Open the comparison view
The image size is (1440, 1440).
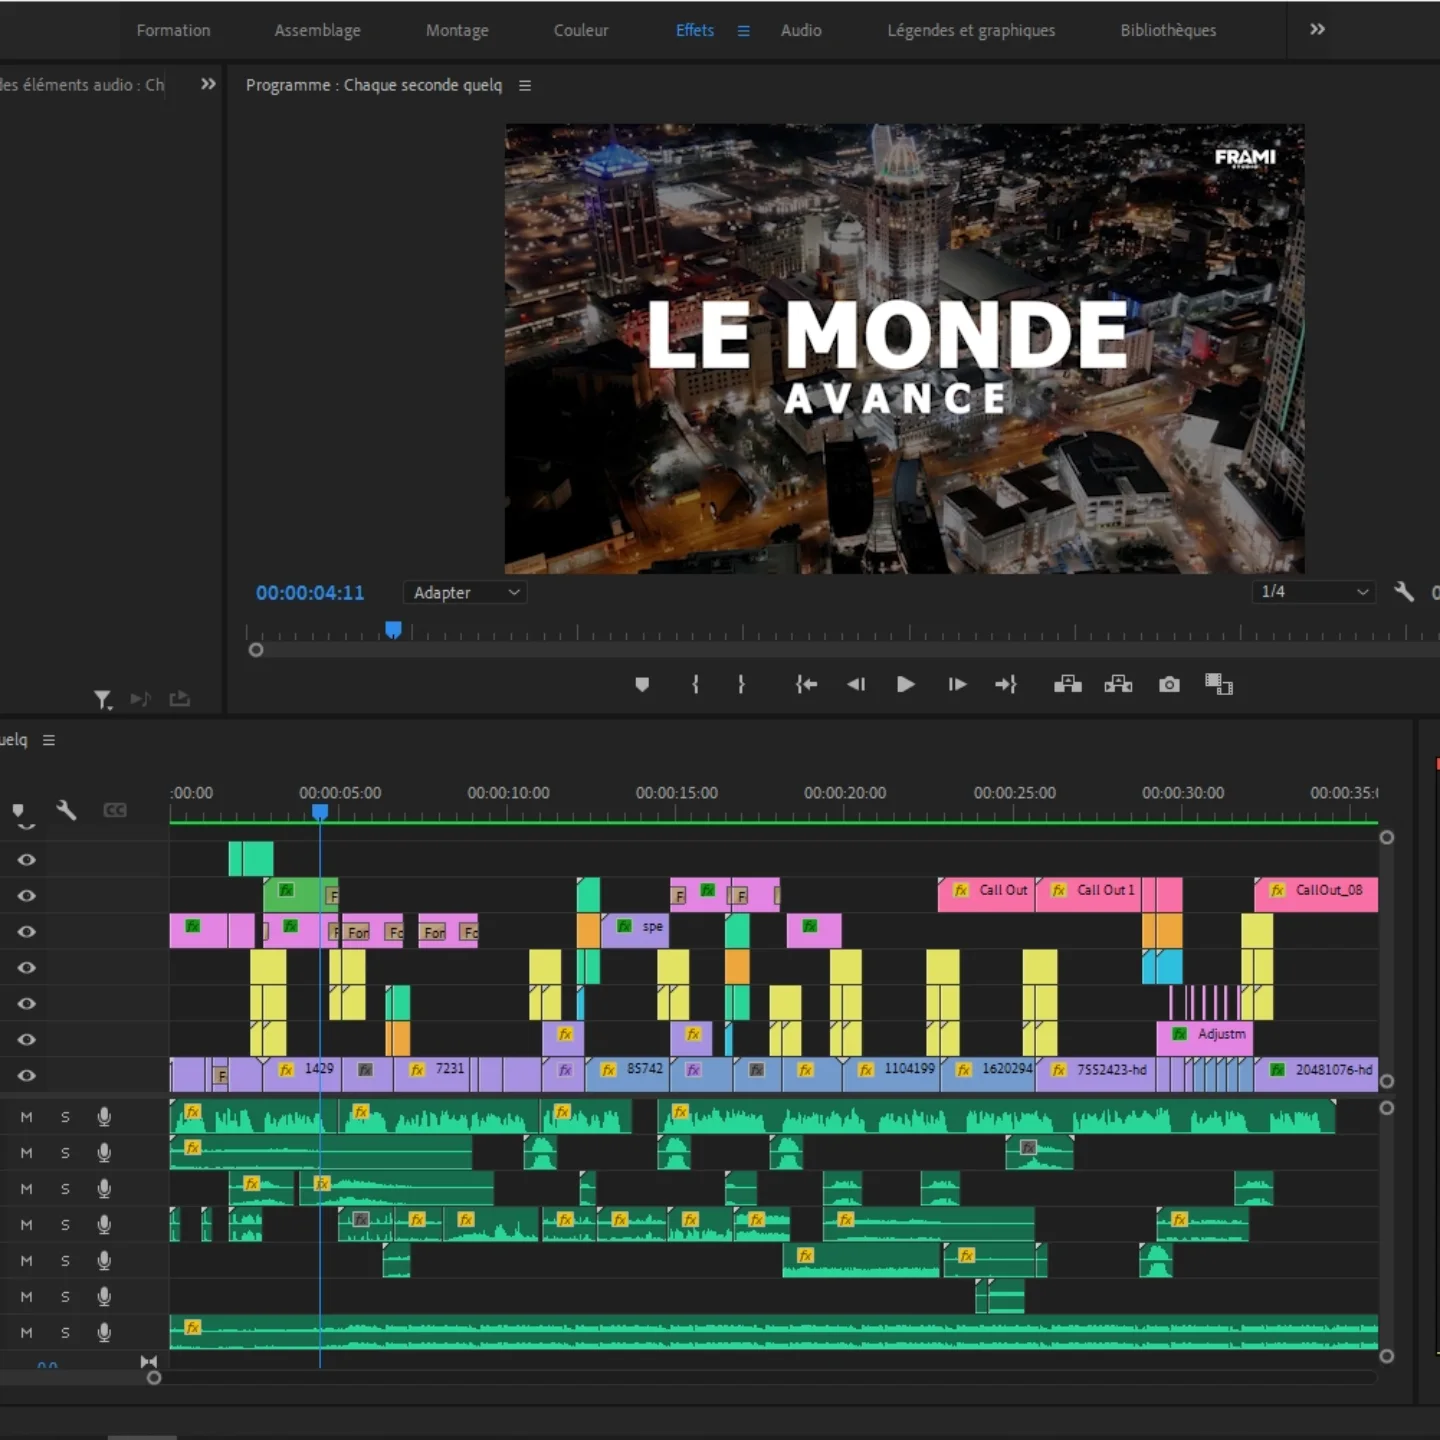(x=1219, y=684)
